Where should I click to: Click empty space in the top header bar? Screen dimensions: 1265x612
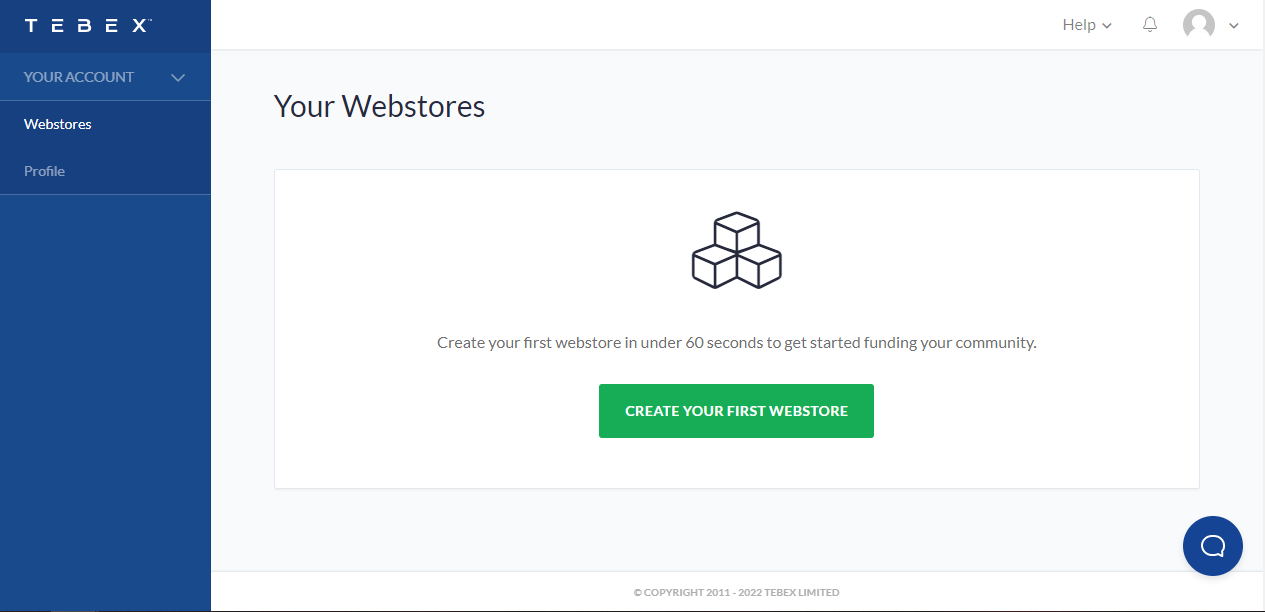coord(630,25)
